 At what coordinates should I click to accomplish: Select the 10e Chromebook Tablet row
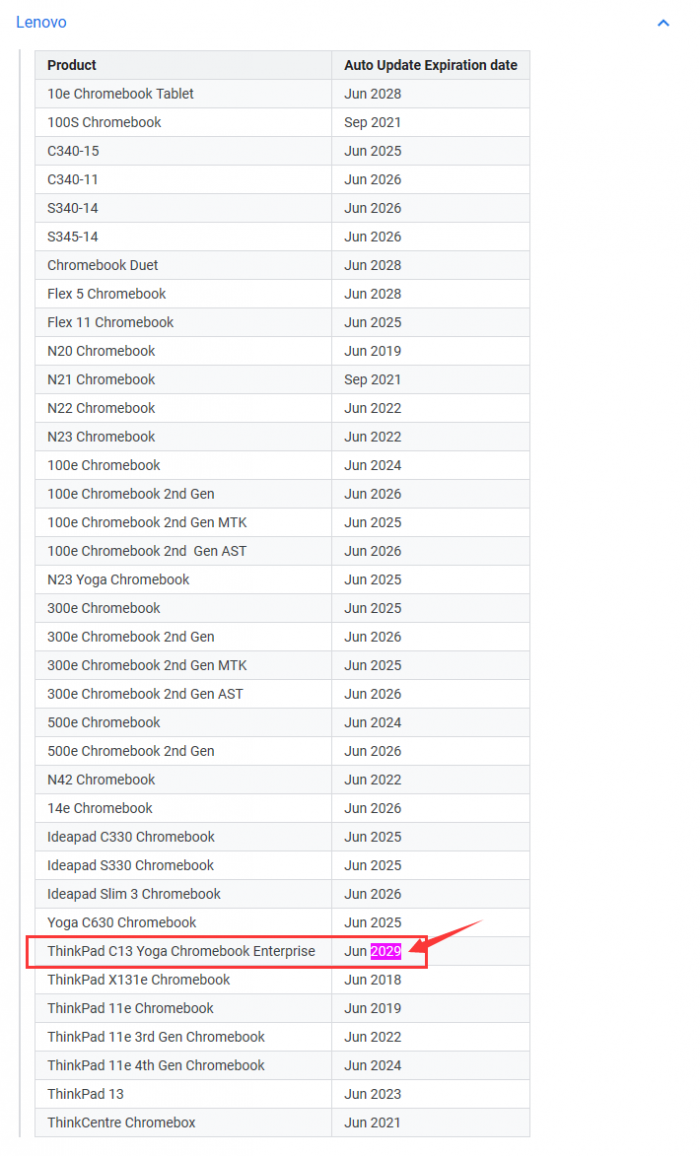coord(121,94)
